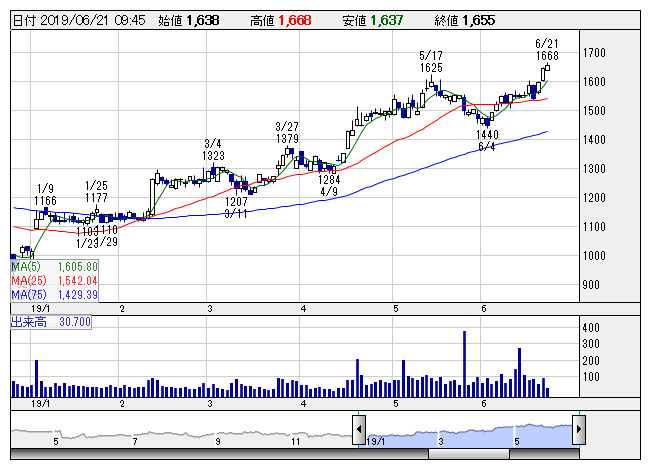The image size is (652, 469).
Task: Click the 5/17 peak label 1625
Action: click(431, 68)
